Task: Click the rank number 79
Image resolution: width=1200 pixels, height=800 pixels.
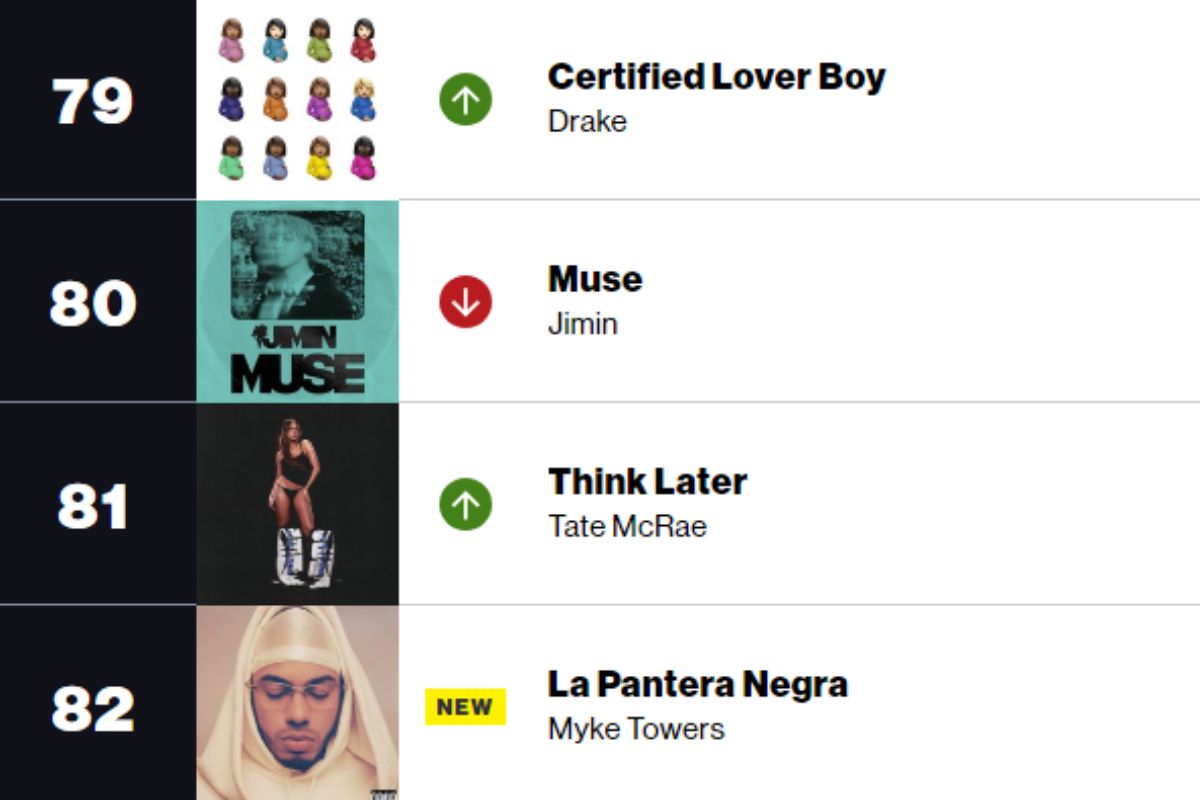Action: [x=93, y=100]
